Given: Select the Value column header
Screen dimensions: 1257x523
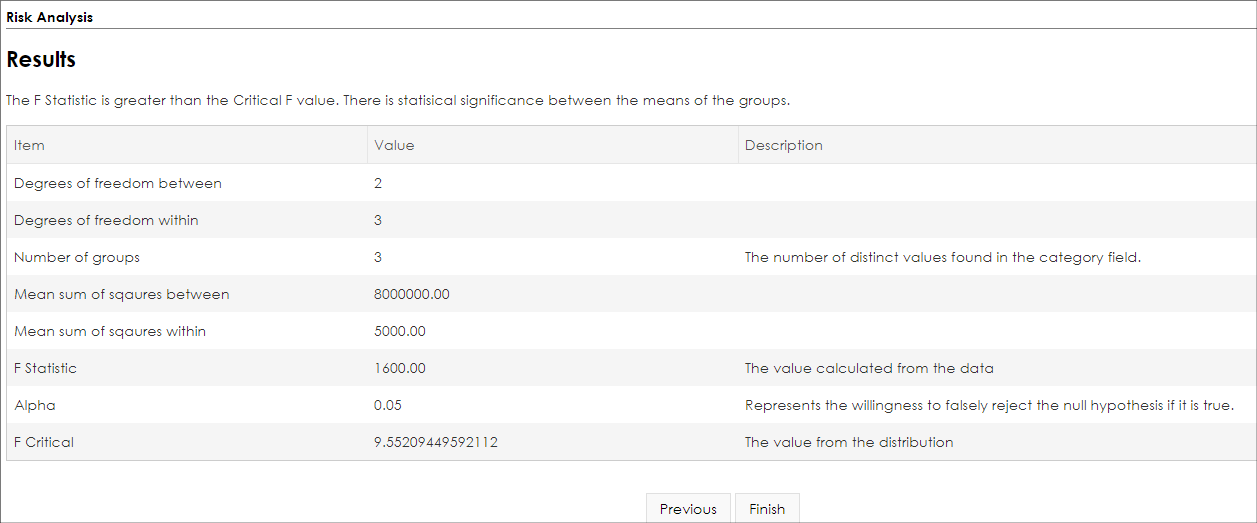Looking at the screenshot, I should pos(552,145).
